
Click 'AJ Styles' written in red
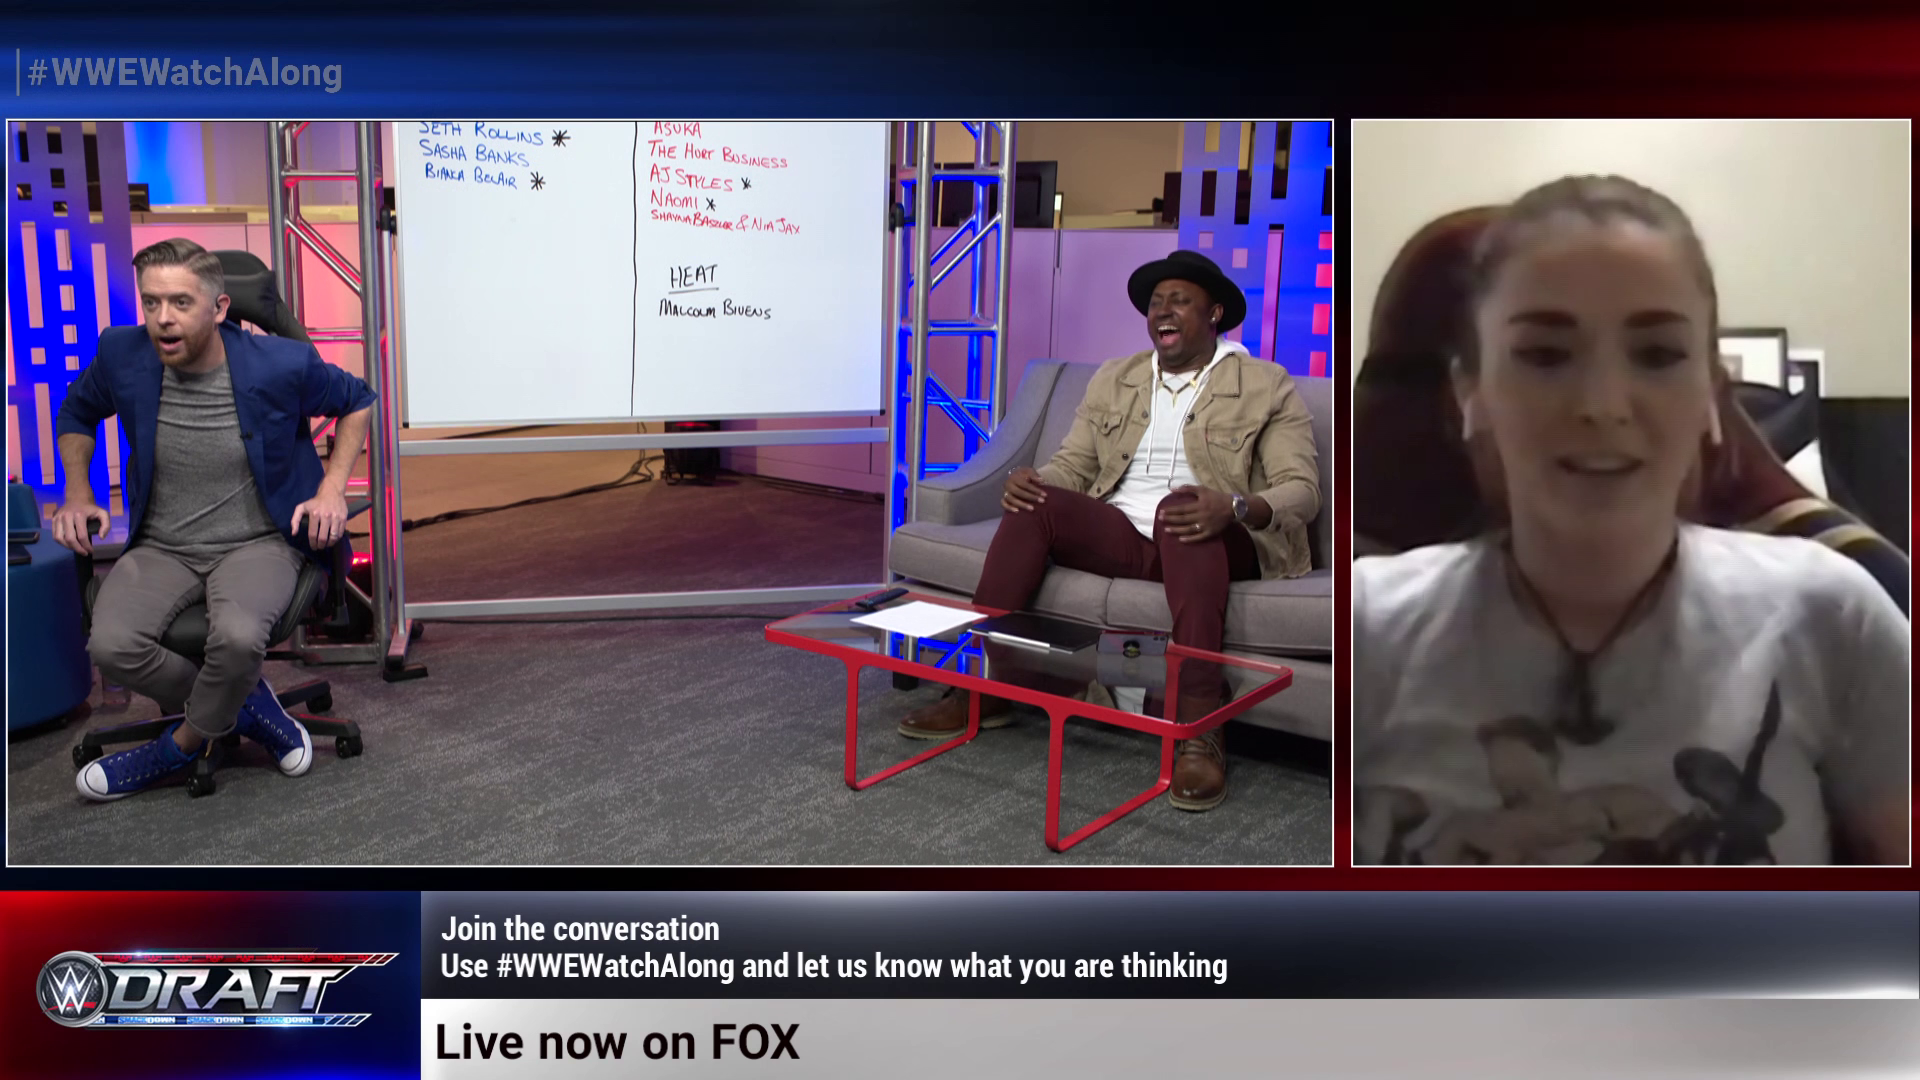coord(691,179)
